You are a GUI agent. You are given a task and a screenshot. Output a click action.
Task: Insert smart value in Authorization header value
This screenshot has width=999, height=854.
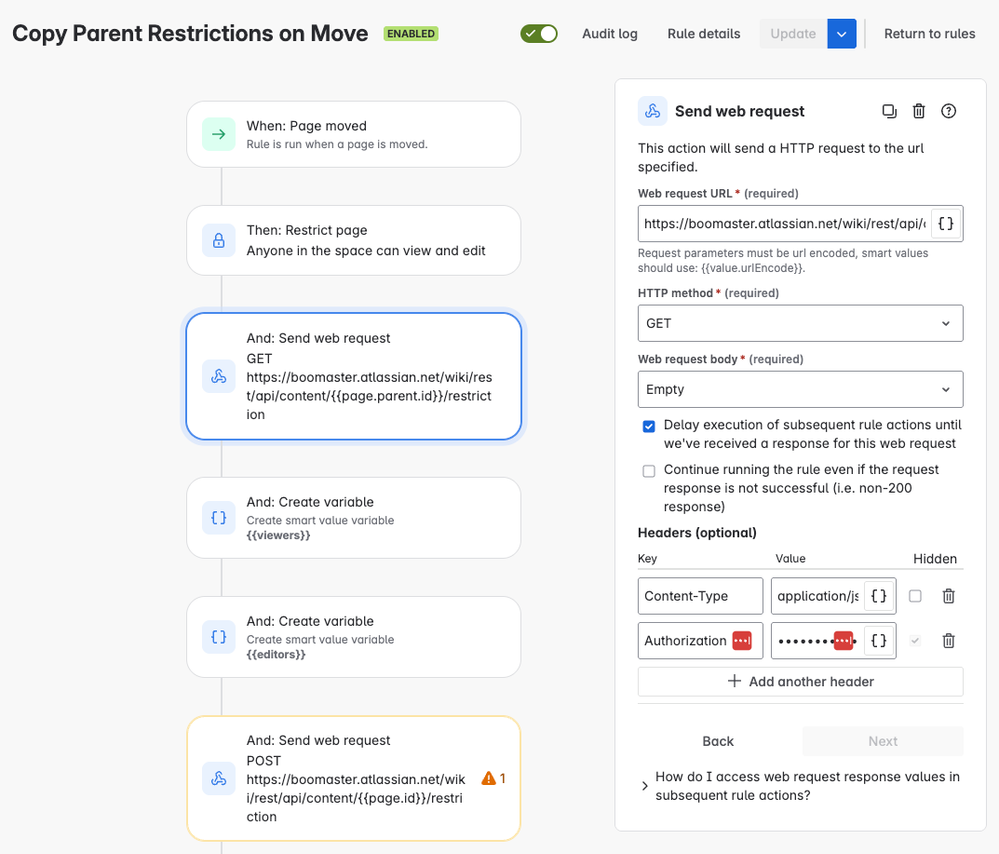879,640
